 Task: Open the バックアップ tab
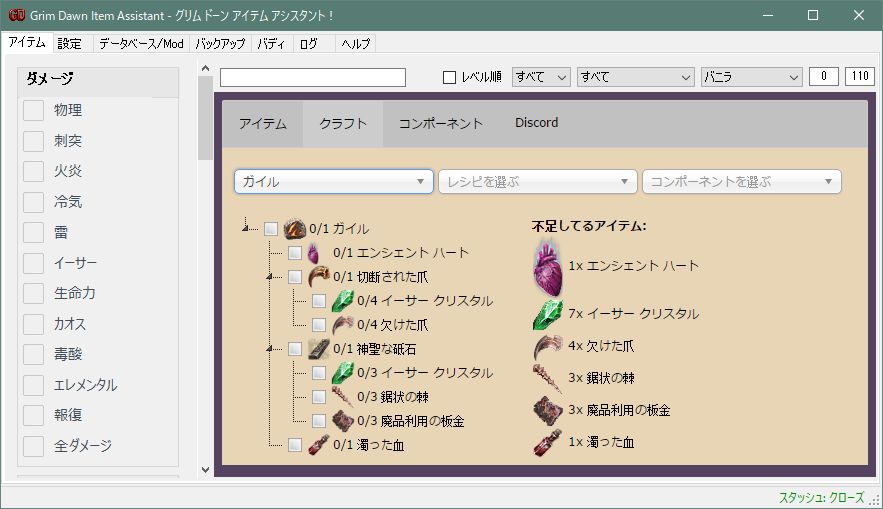pyautogui.click(x=220, y=43)
